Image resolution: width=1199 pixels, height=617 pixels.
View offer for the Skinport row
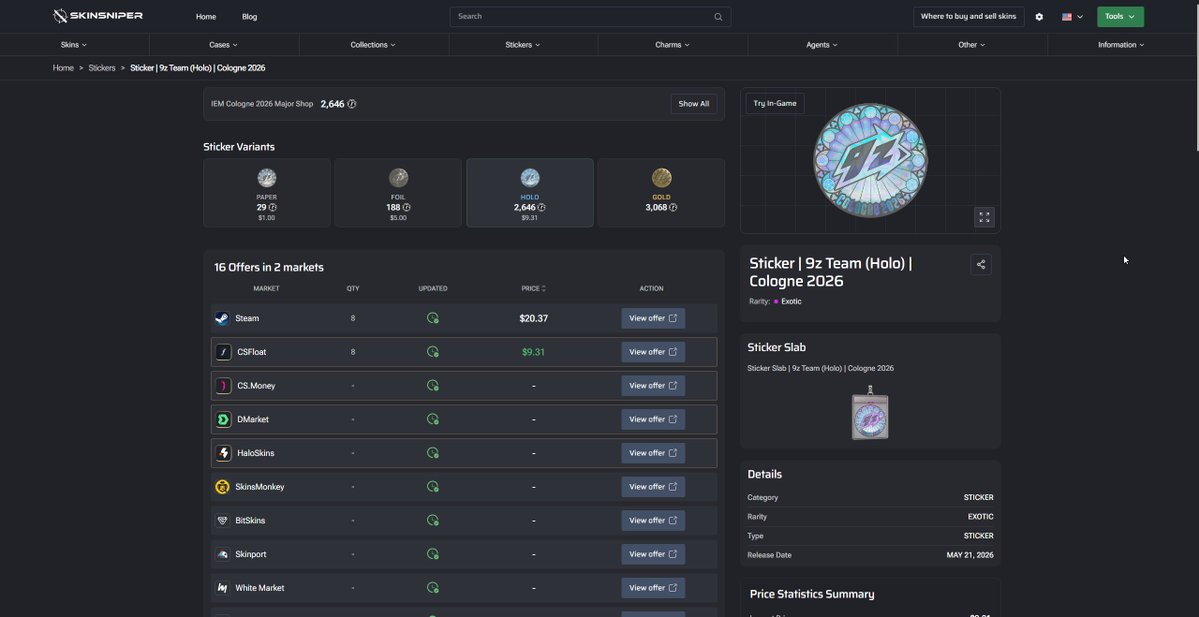coord(653,554)
